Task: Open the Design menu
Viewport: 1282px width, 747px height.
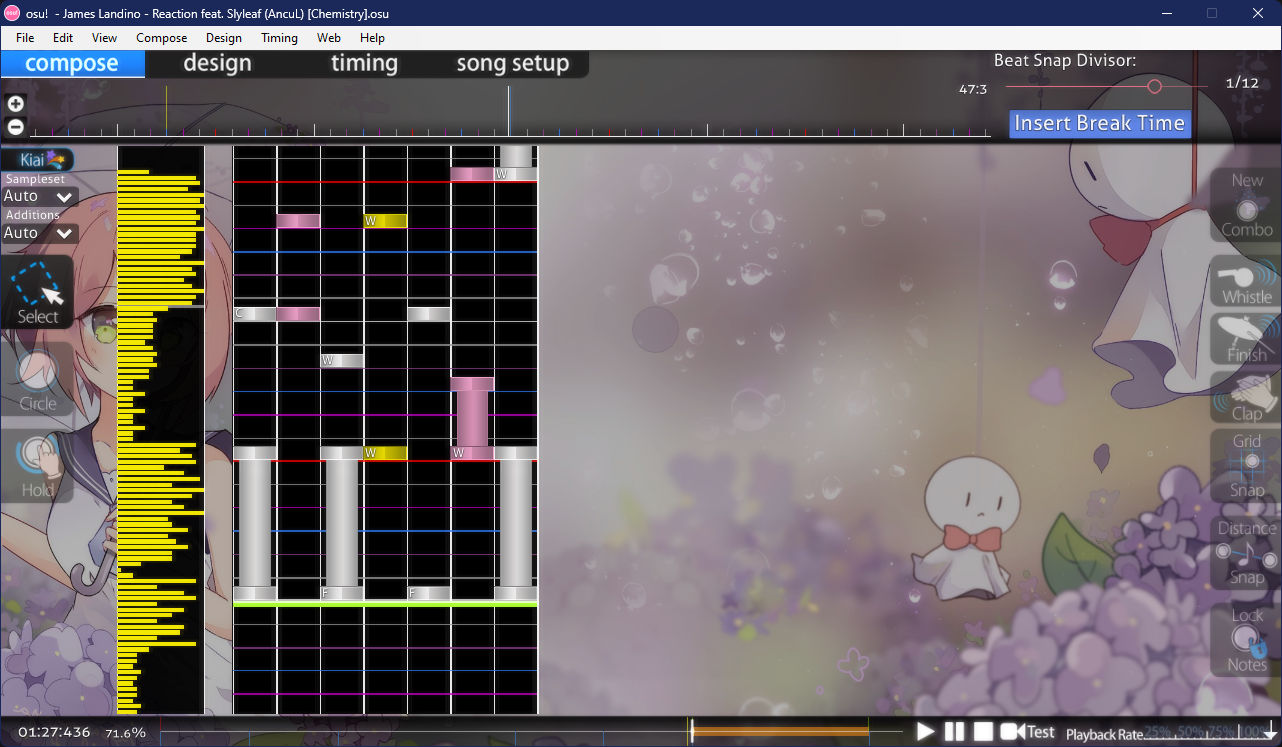Action: point(223,37)
